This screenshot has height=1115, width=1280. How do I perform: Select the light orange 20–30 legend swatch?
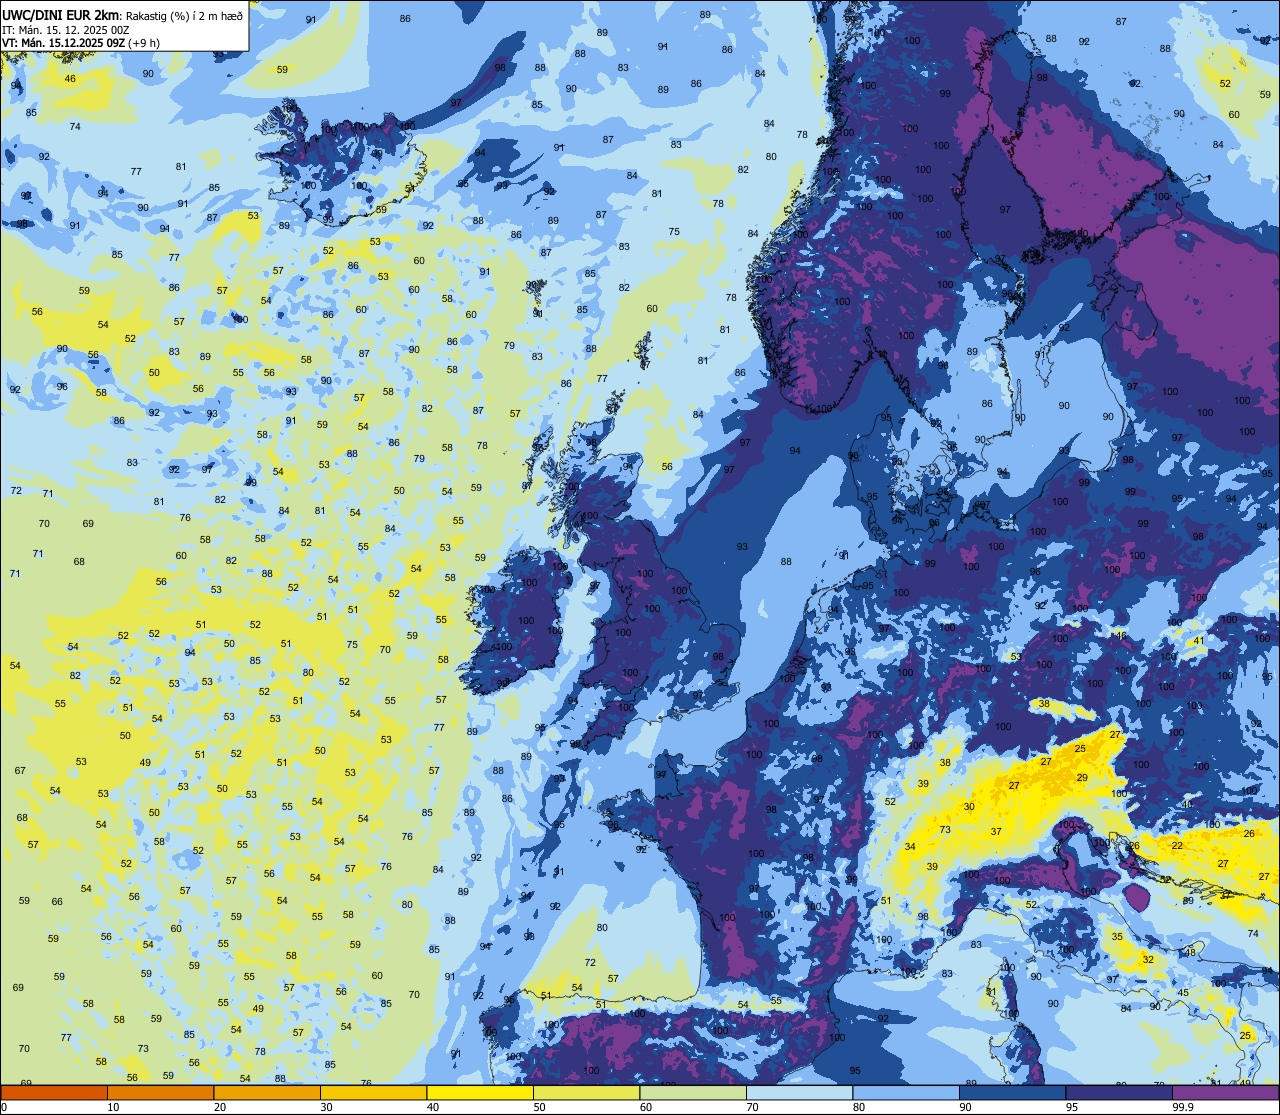click(x=267, y=1092)
